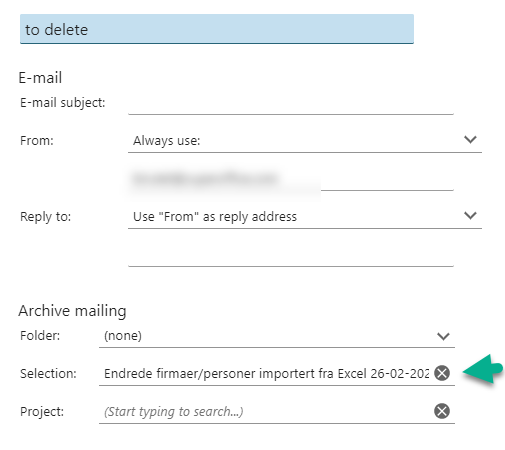Open the Folder dropdown chevron

tap(443, 336)
